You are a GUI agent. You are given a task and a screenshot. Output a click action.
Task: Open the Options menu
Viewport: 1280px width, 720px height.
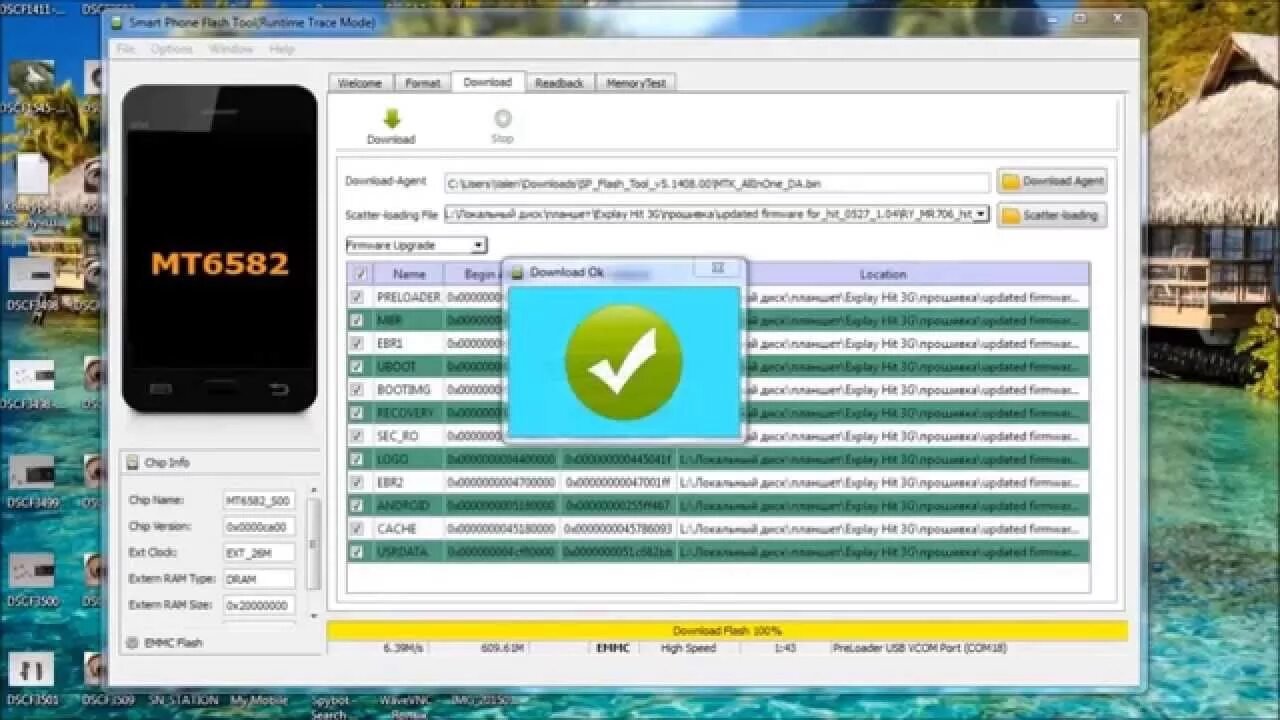(172, 49)
